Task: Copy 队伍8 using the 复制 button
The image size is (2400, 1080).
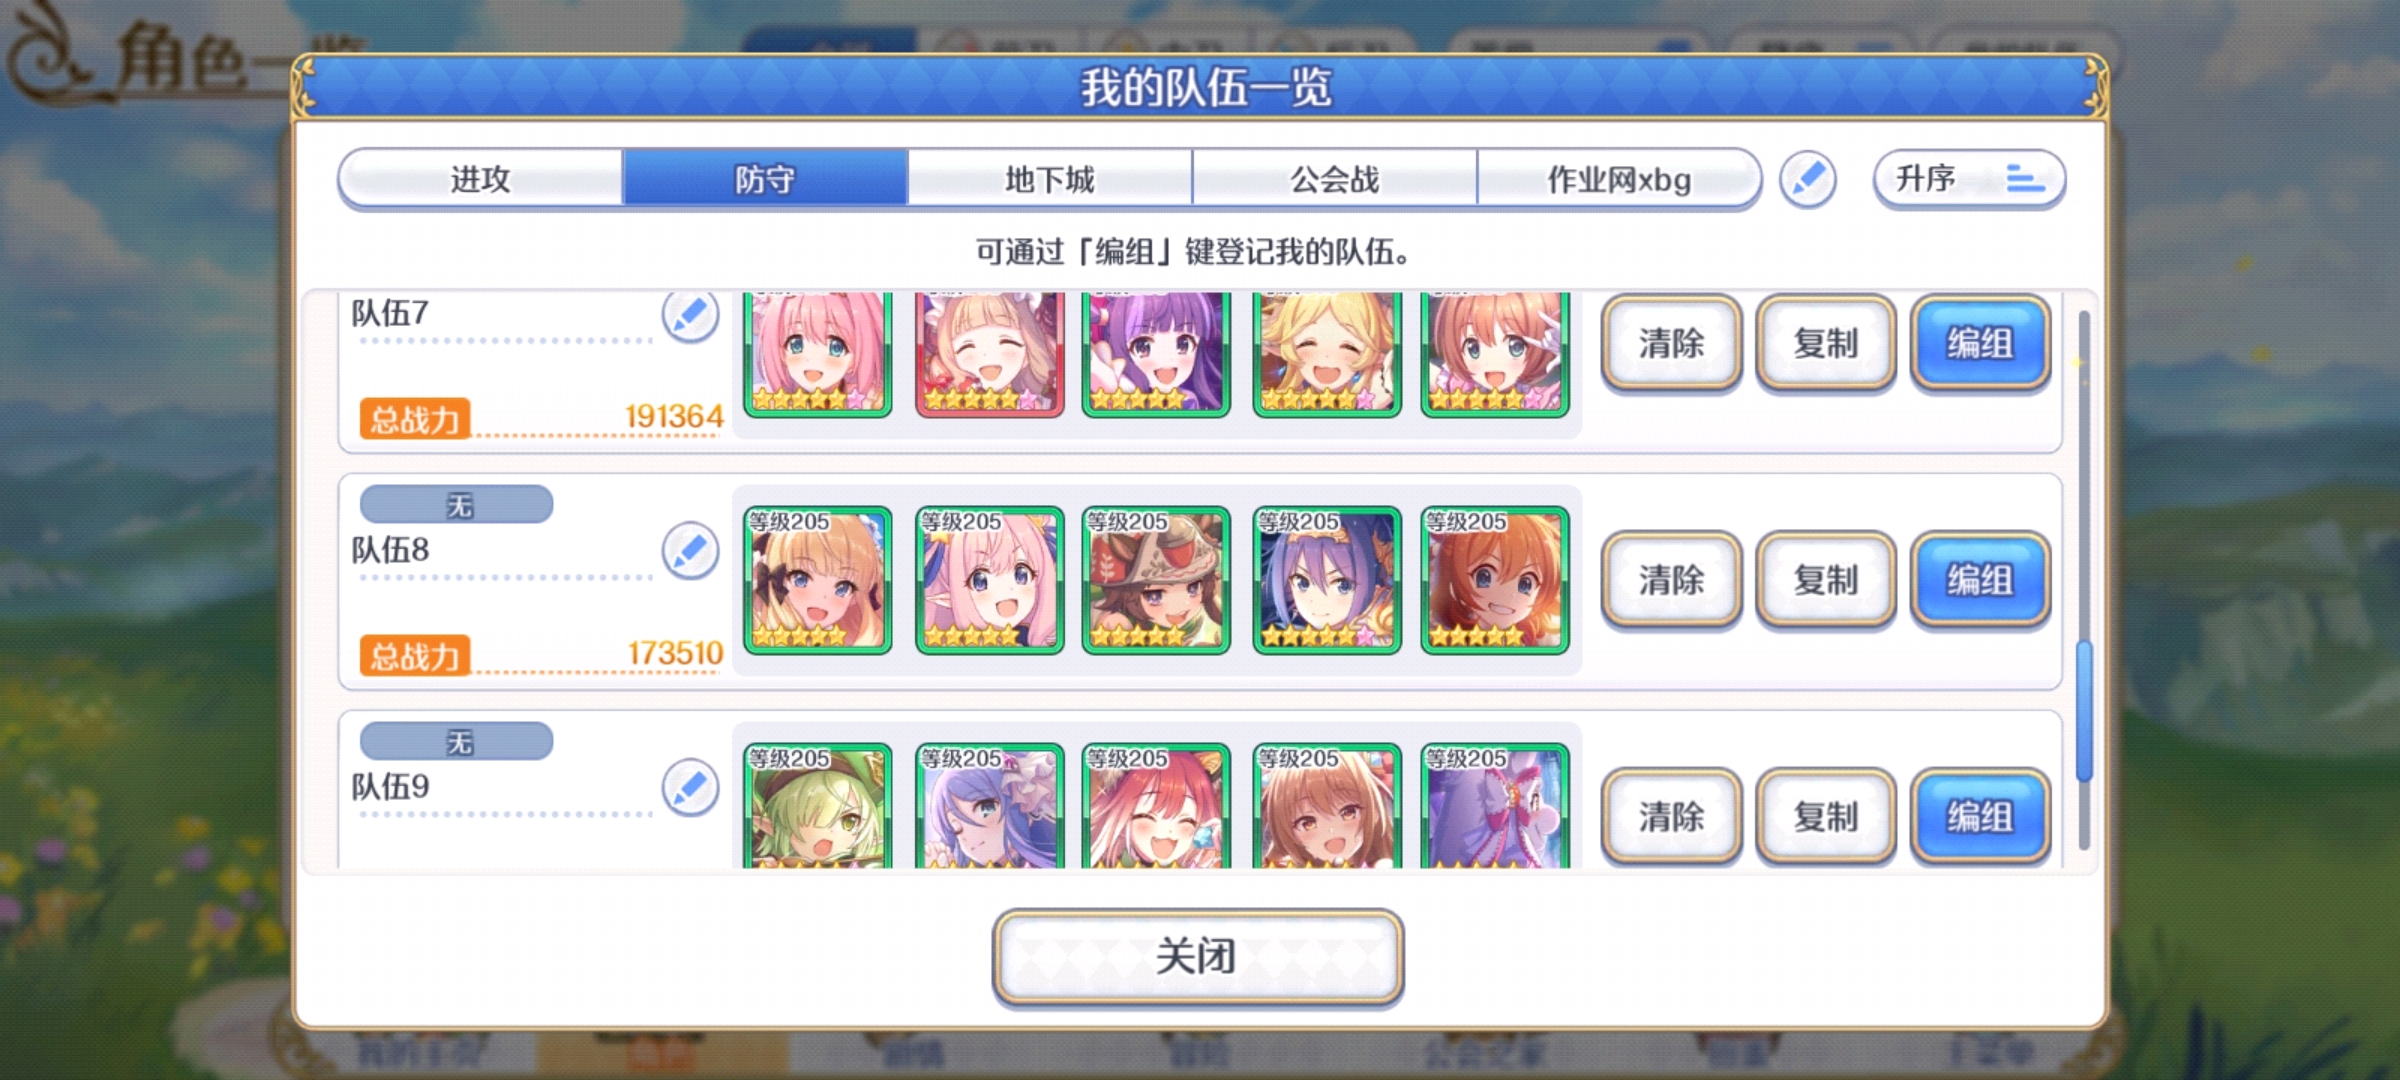Action: click(1825, 580)
